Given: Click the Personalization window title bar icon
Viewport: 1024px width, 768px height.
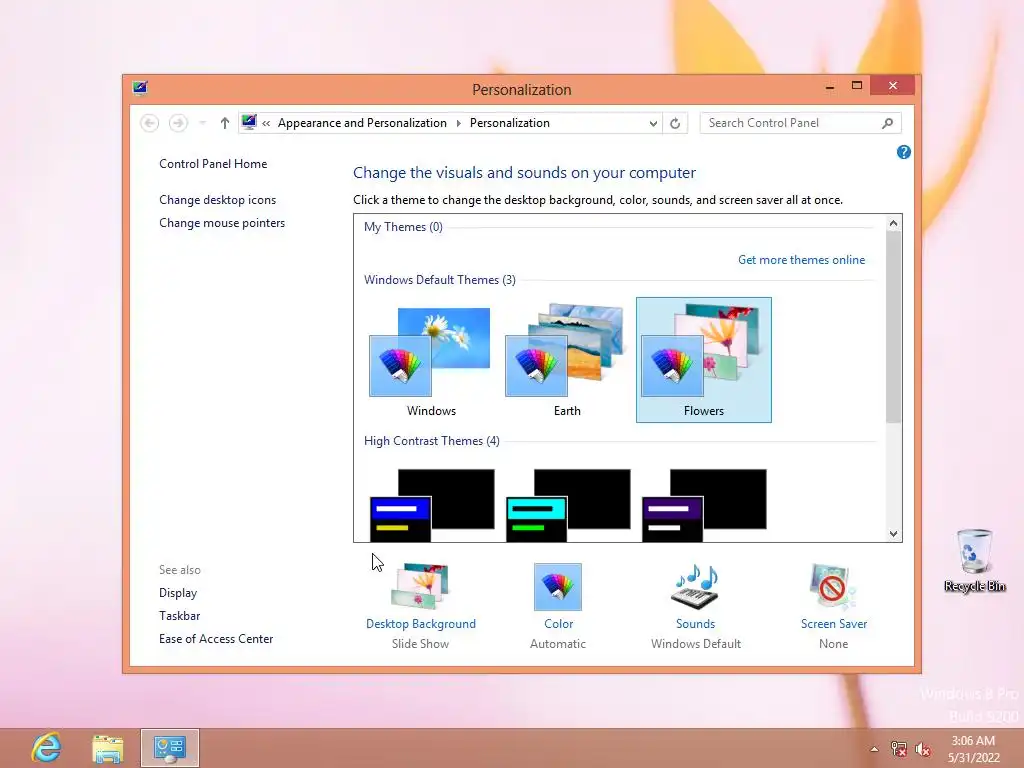Looking at the screenshot, I should coord(140,88).
